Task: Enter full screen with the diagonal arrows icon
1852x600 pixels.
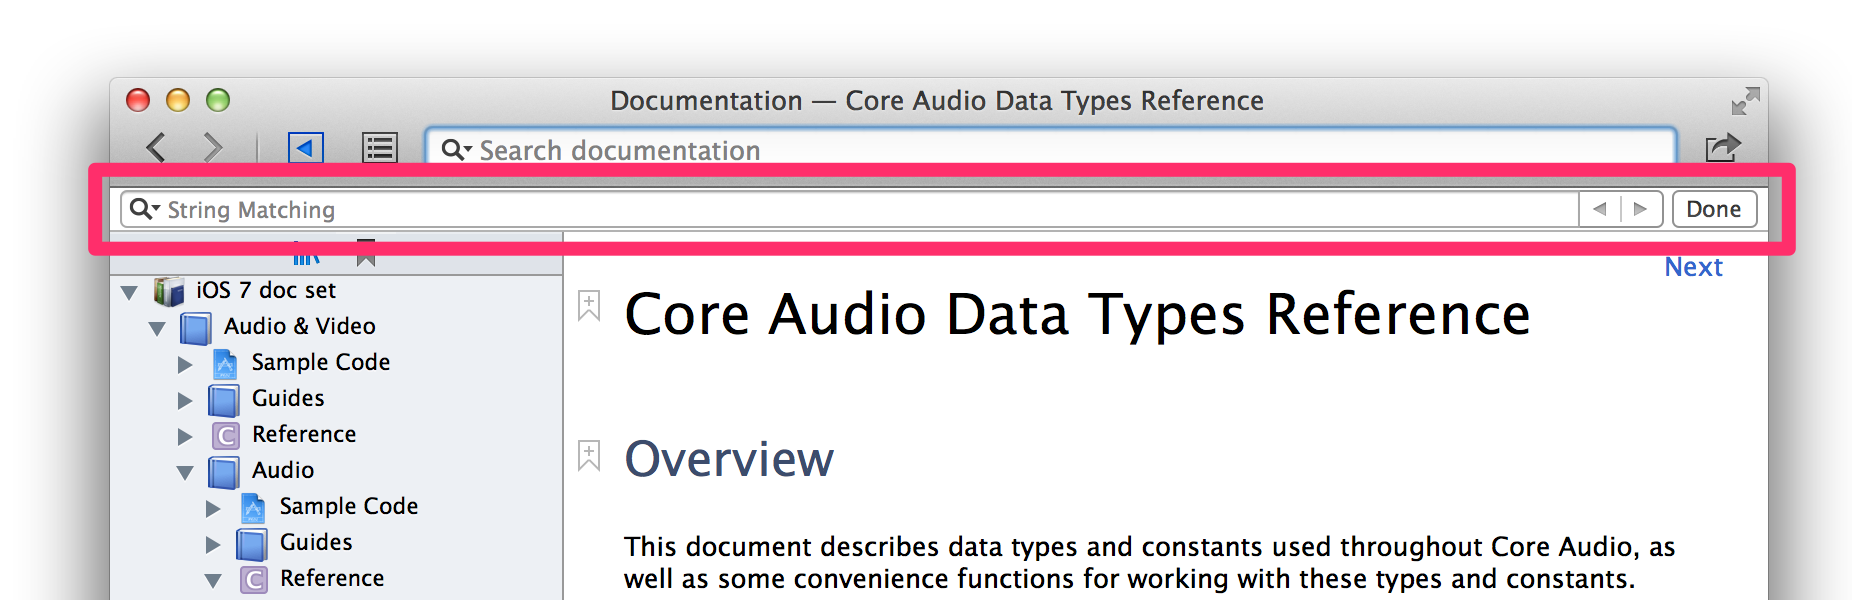Action: (x=1745, y=101)
